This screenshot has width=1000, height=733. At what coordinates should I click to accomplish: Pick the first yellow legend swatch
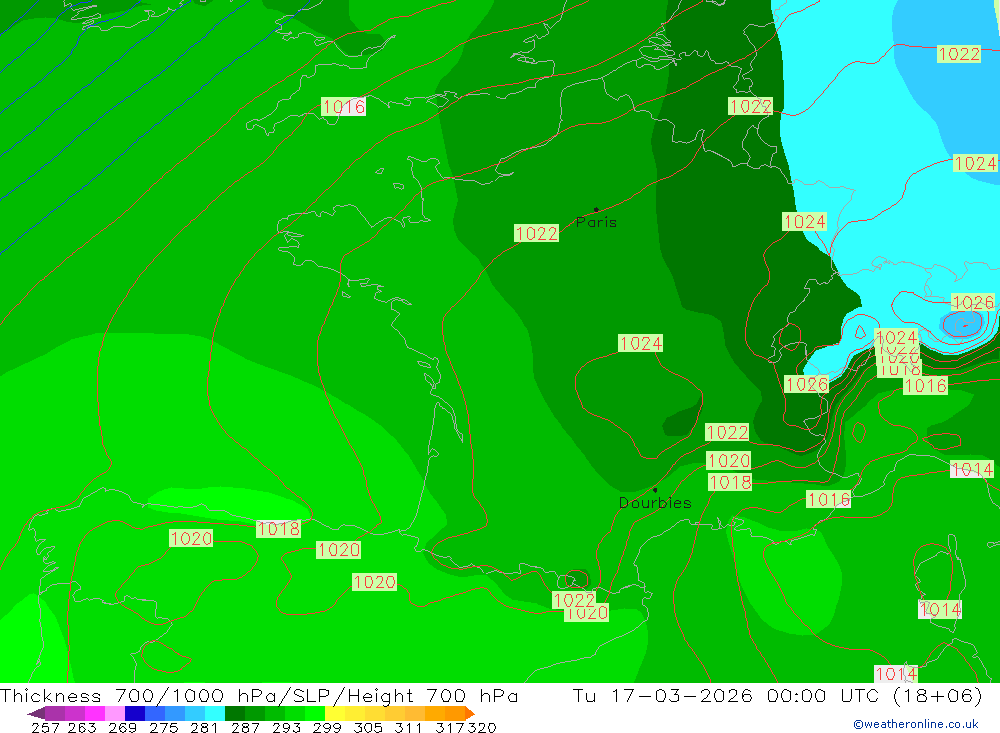pos(335,713)
